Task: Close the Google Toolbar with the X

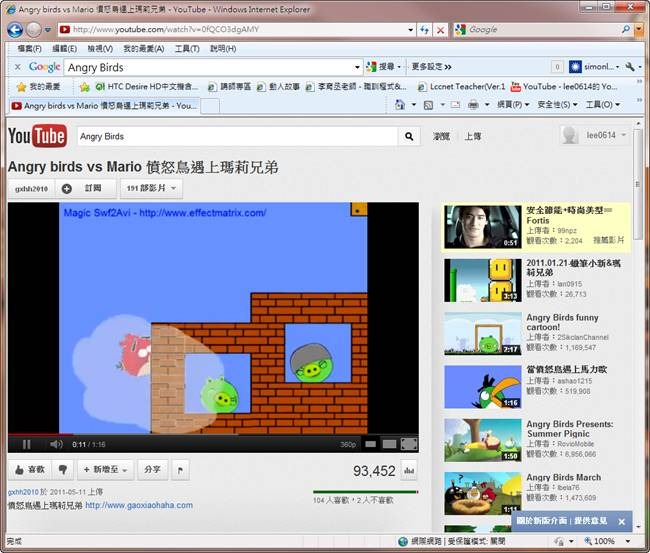Action: point(17,67)
